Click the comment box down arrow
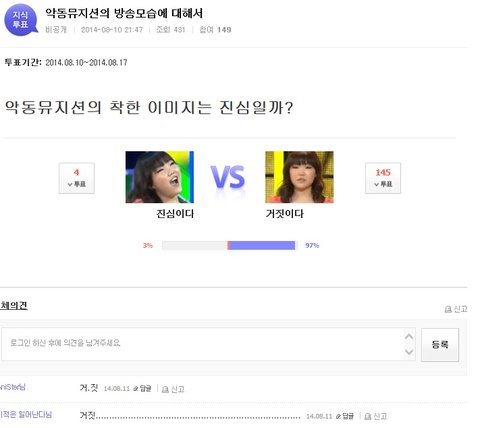Viewport: 480px width, 428px height. click(409, 352)
